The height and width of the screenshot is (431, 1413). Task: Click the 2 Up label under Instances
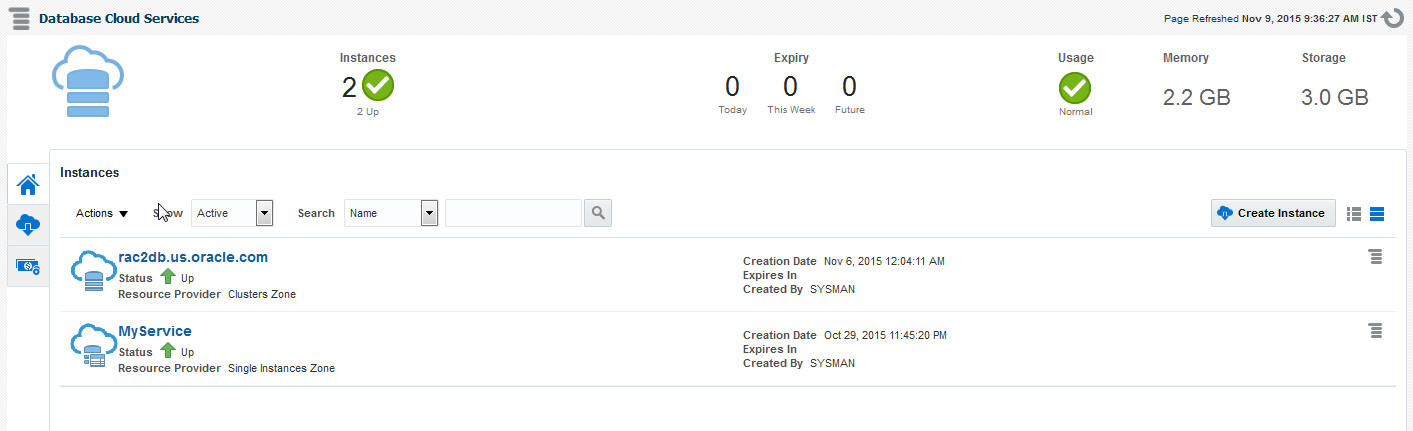point(368,112)
